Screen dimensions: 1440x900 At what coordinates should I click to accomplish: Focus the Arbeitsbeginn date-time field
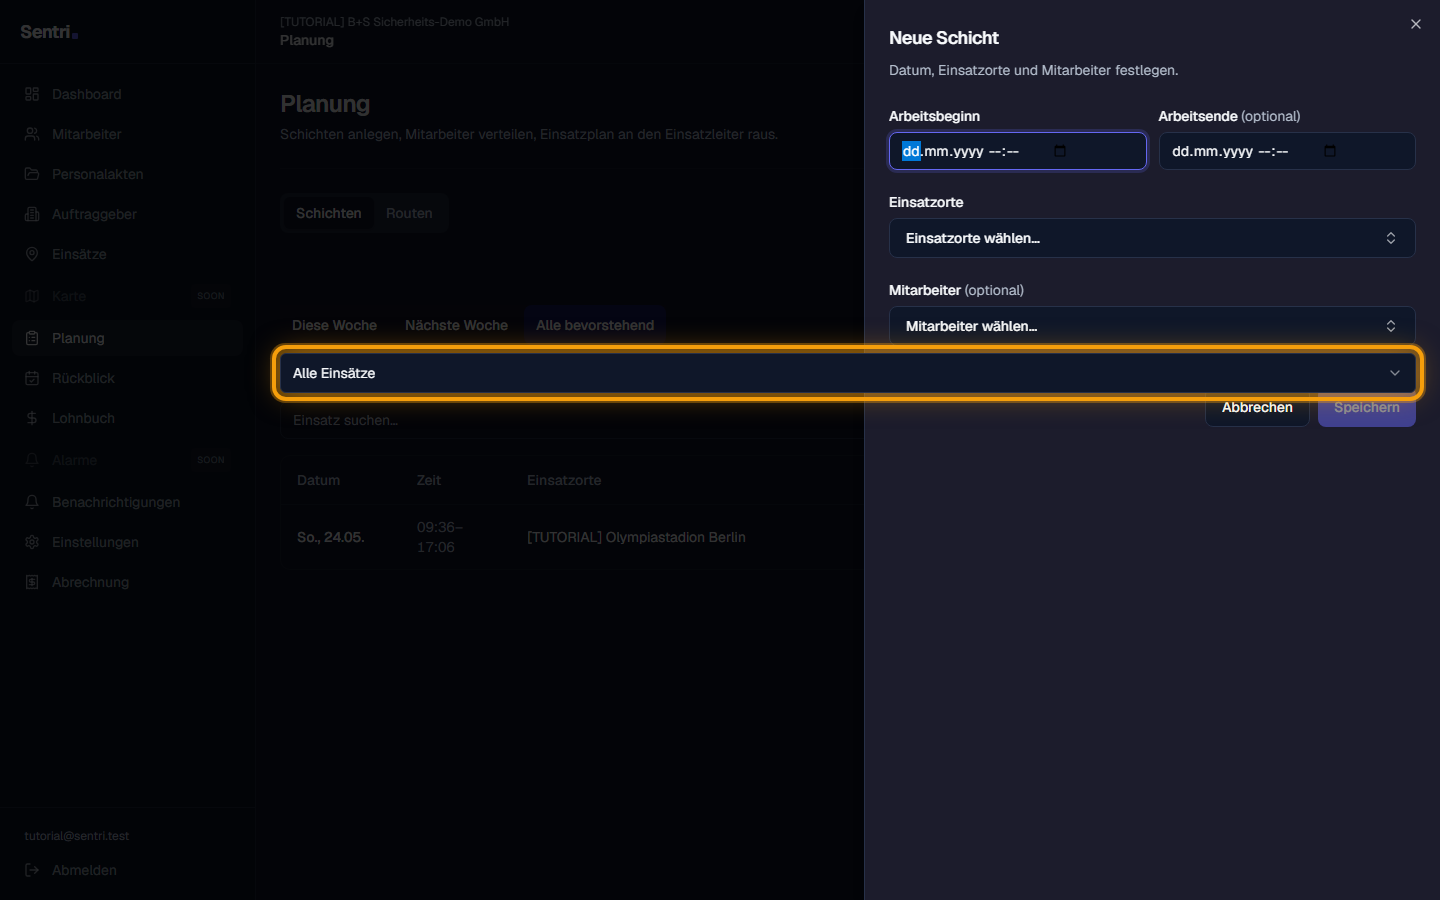tap(1018, 151)
